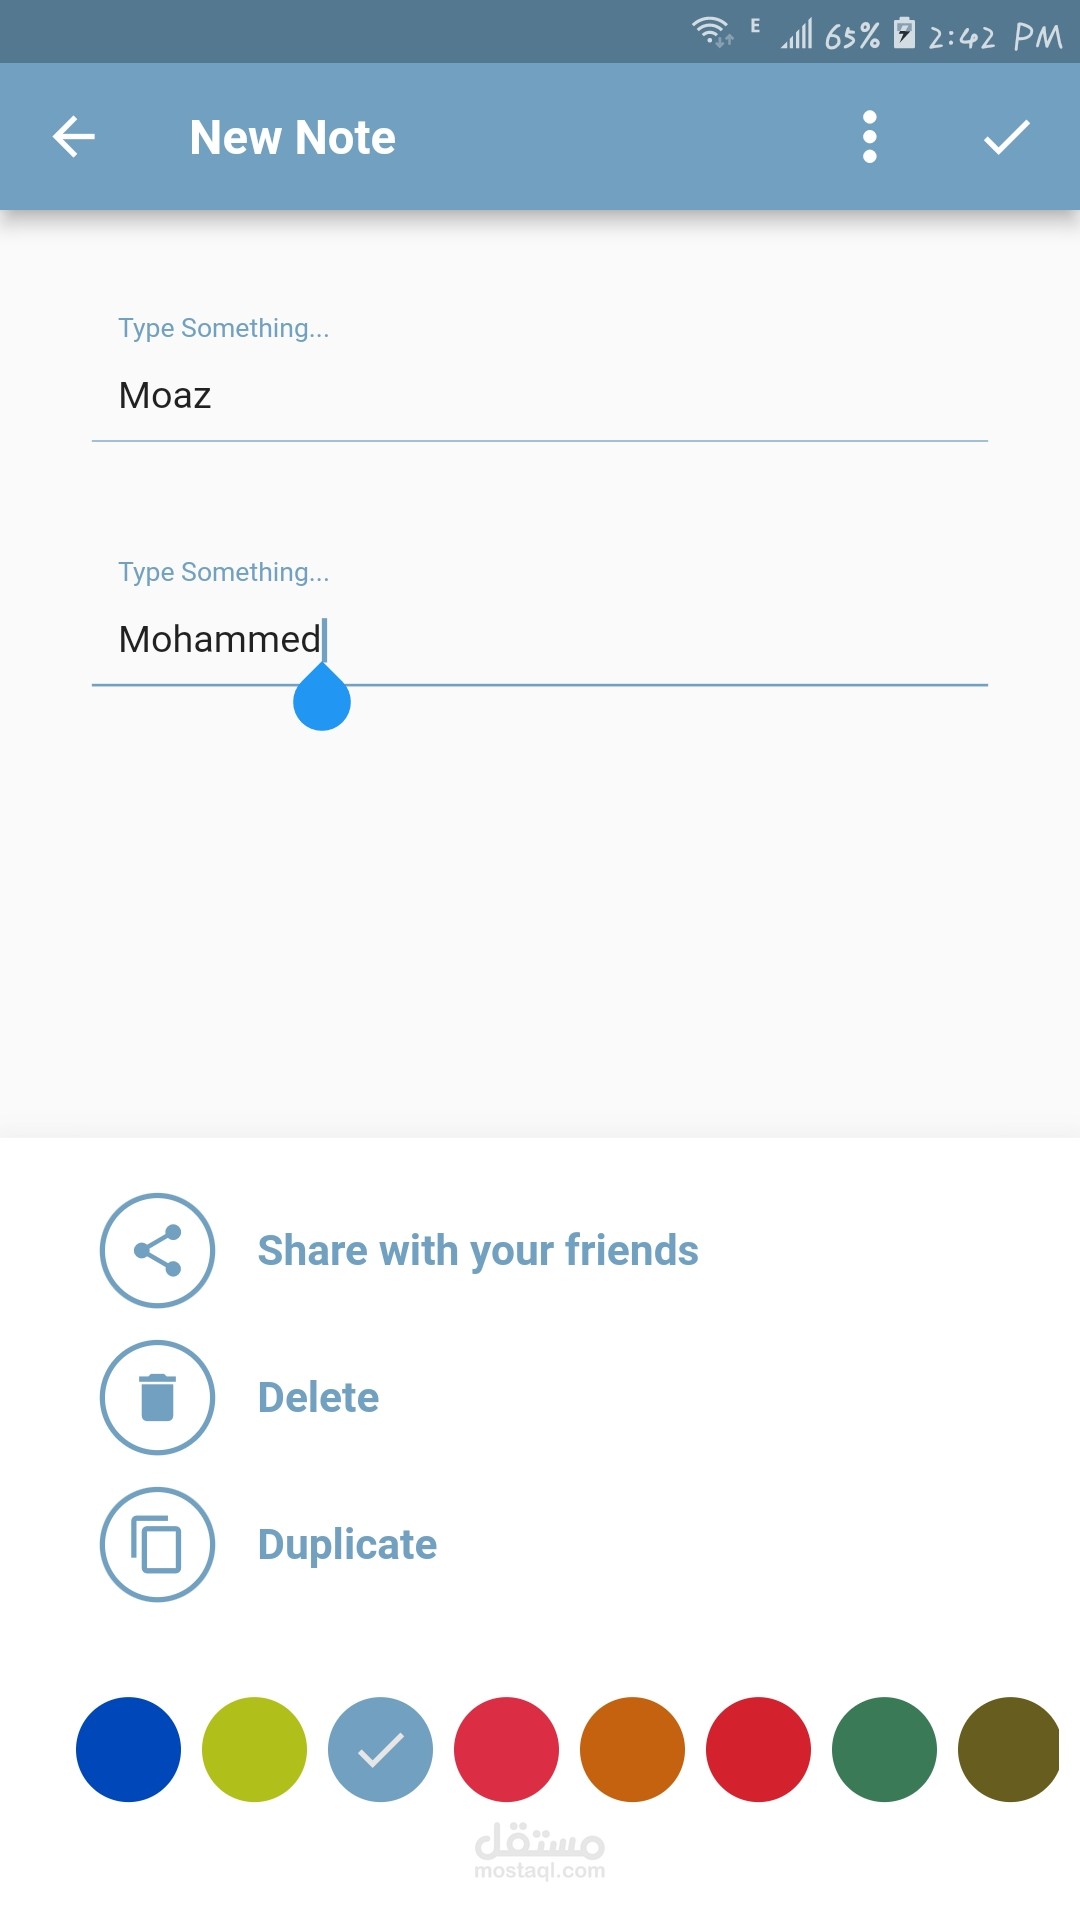The height and width of the screenshot is (1920, 1080).
Task: Choose the Duplicate option text
Action: pos(346,1543)
